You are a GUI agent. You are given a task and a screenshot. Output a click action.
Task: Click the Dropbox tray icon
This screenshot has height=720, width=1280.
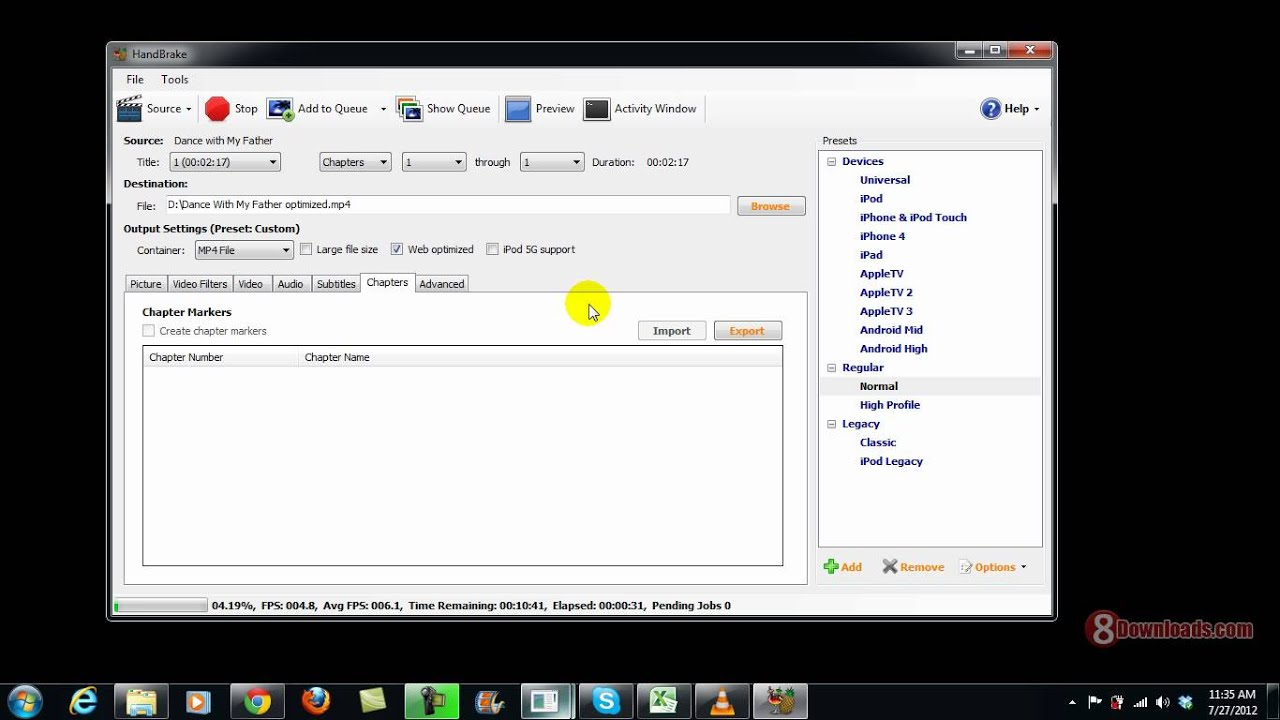click(1186, 702)
